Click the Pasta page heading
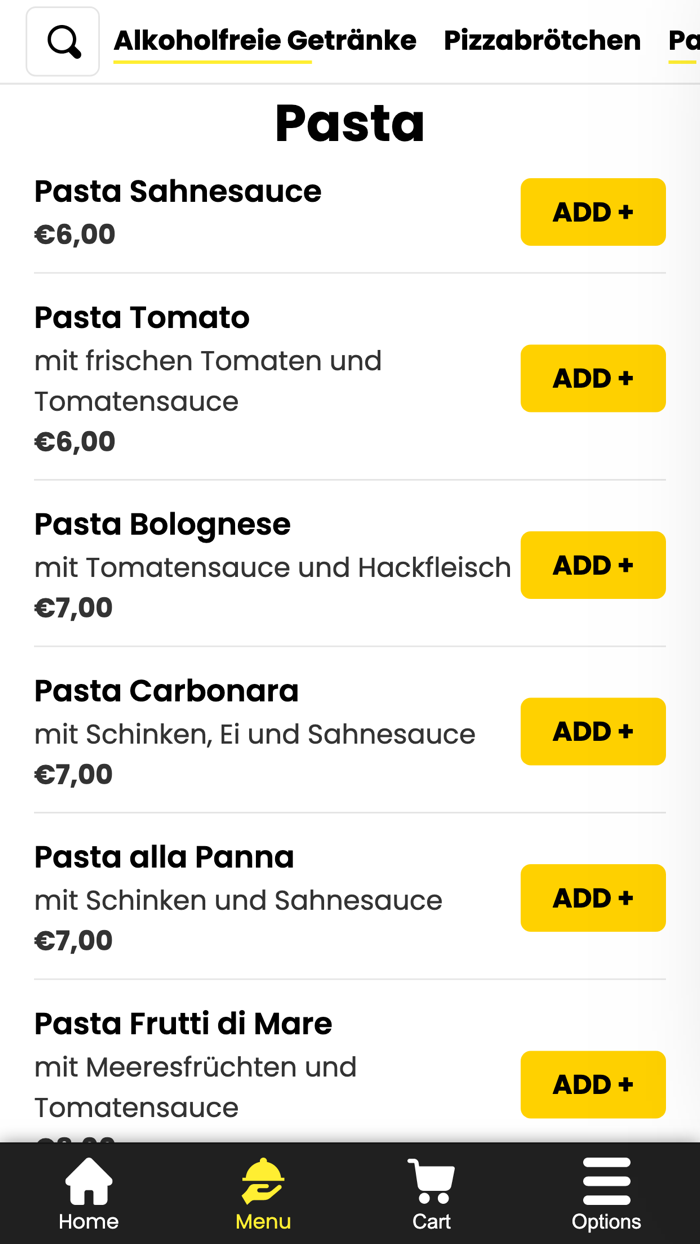Viewport: 700px width, 1244px height. [x=350, y=122]
